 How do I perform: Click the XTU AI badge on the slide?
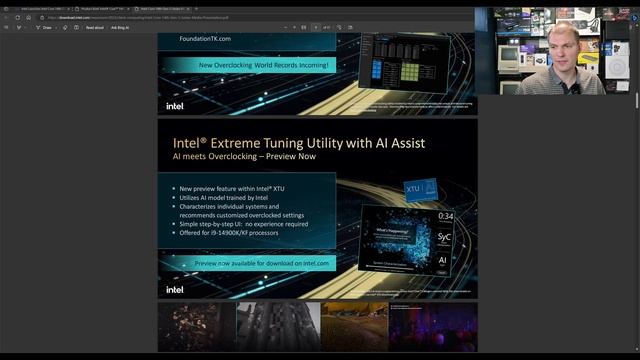pos(421,189)
